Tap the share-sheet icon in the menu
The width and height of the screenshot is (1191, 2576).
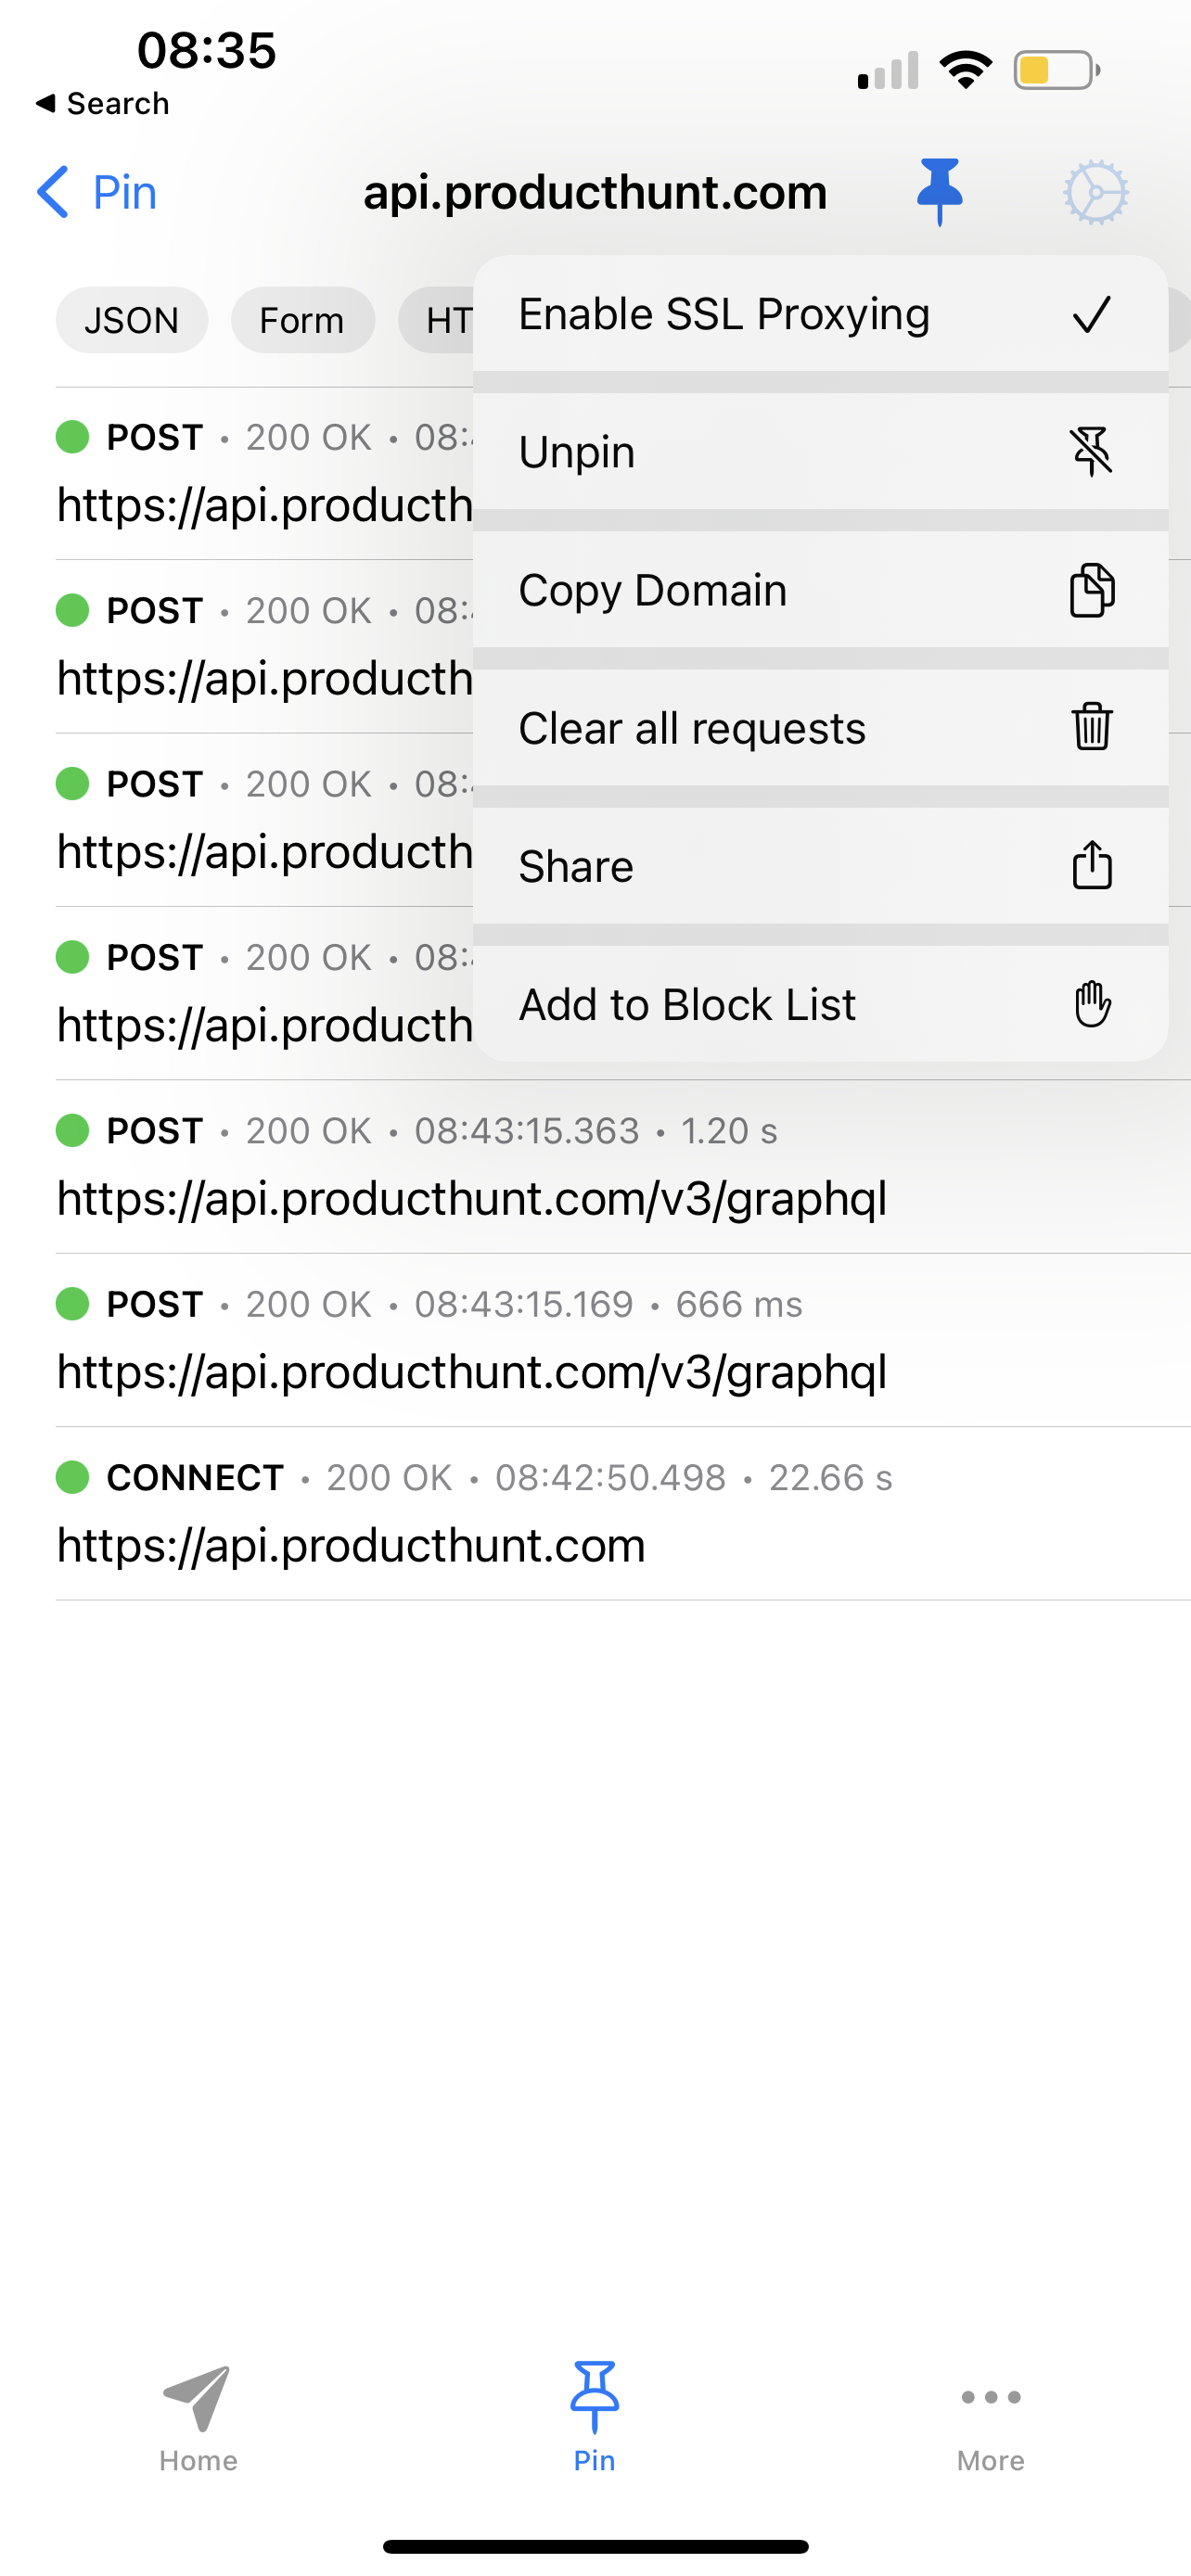point(1091,865)
